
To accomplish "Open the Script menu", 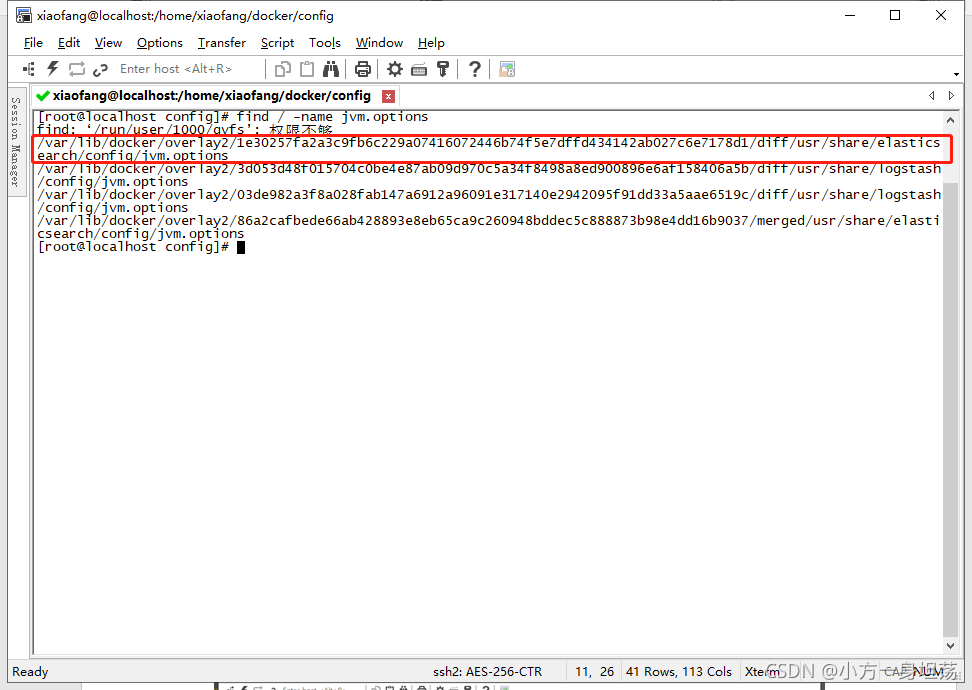I will coord(277,43).
